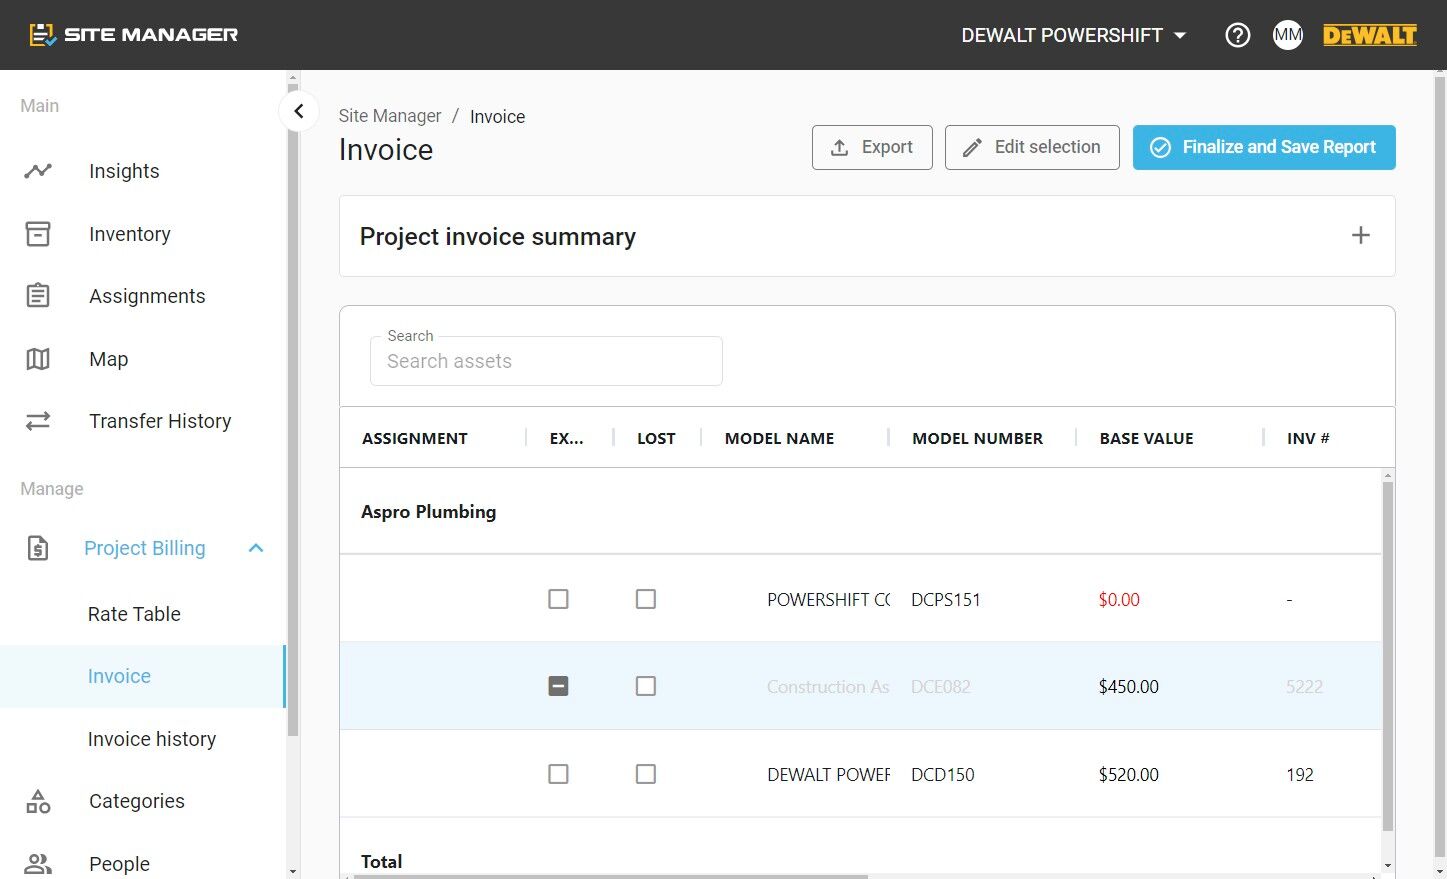Click the MM user avatar
Viewport: 1447px width, 879px height.
point(1288,35)
